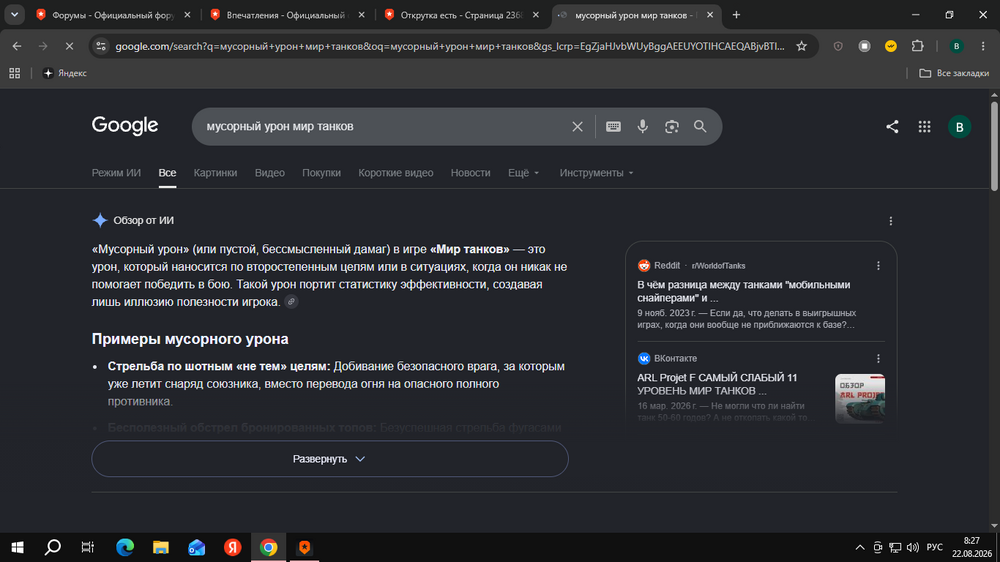The height and width of the screenshot is (562, 1000).
Task: Open the Windows Start menu
Action: click(17, 547)
